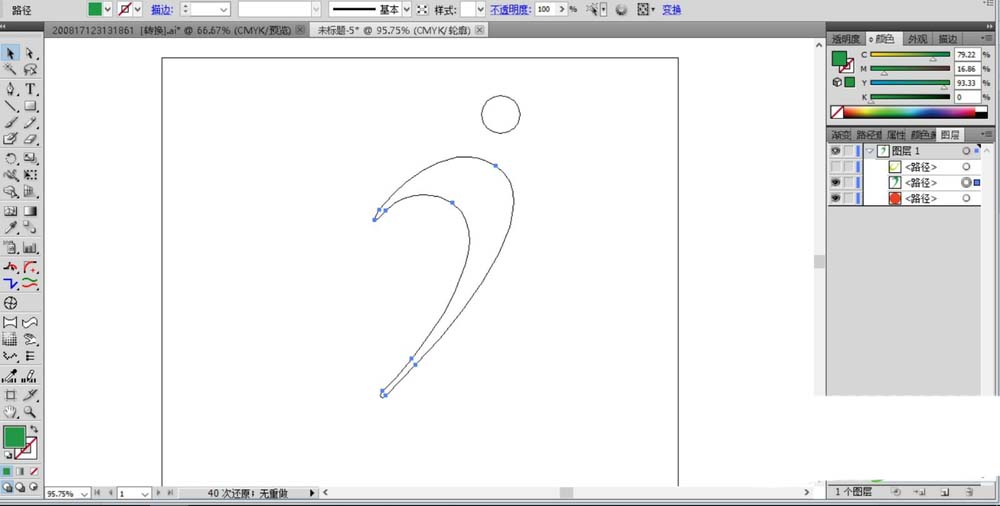The image size is (1000, 506).
Task: Open fill color dropdown in control bar
Action: pyautogui.click(x=107, y=10)
